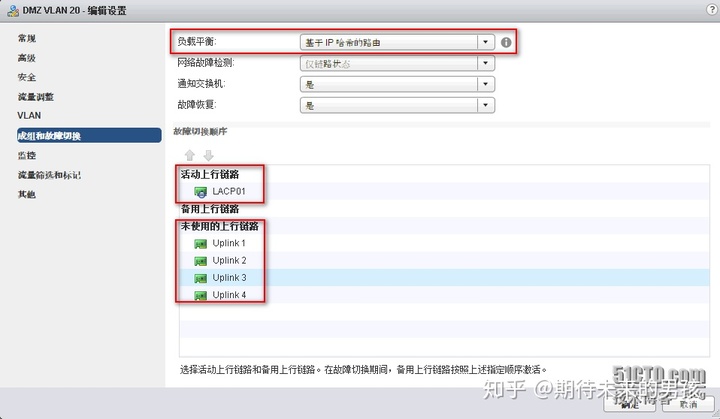Viewport: 720px width, 419px height.
Task: Click the move down arrow icon
Action: click(208, 155)
